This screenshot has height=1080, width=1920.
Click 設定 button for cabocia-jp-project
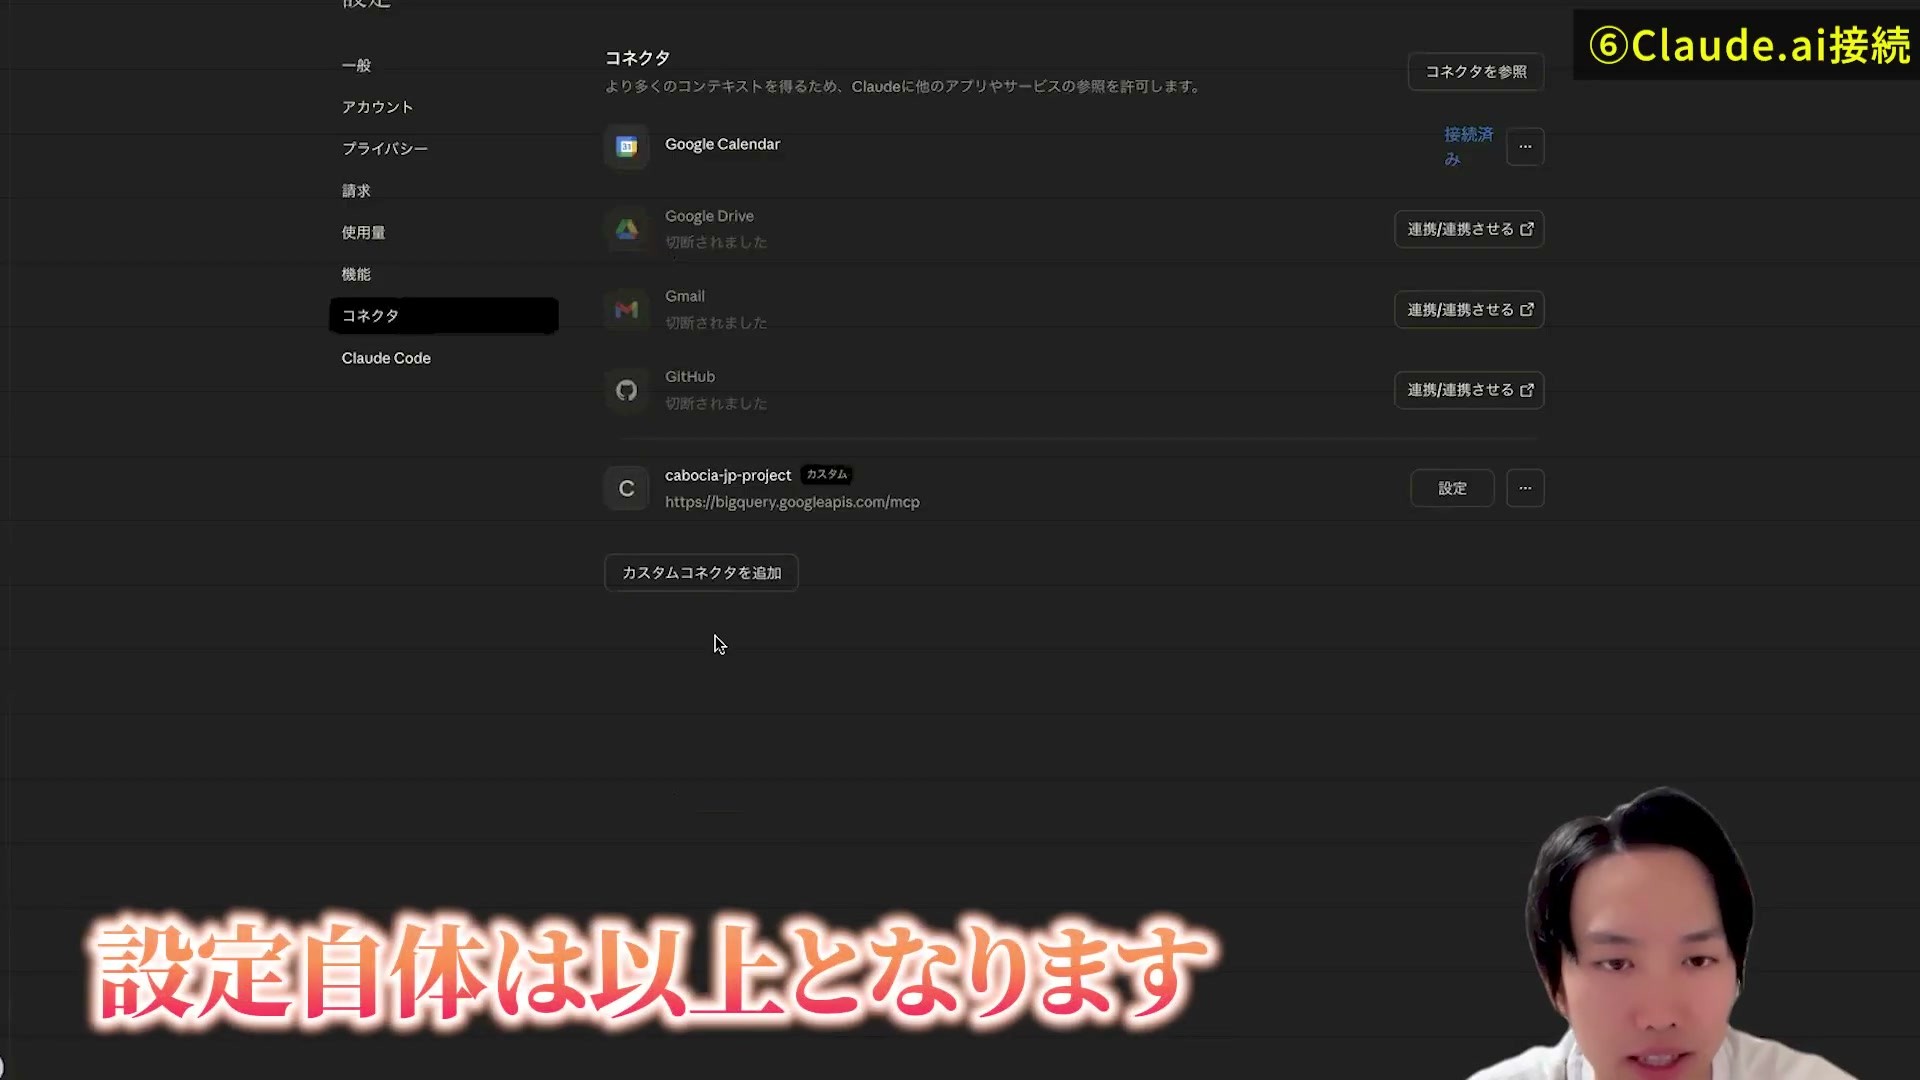[x=1452, y=488]
